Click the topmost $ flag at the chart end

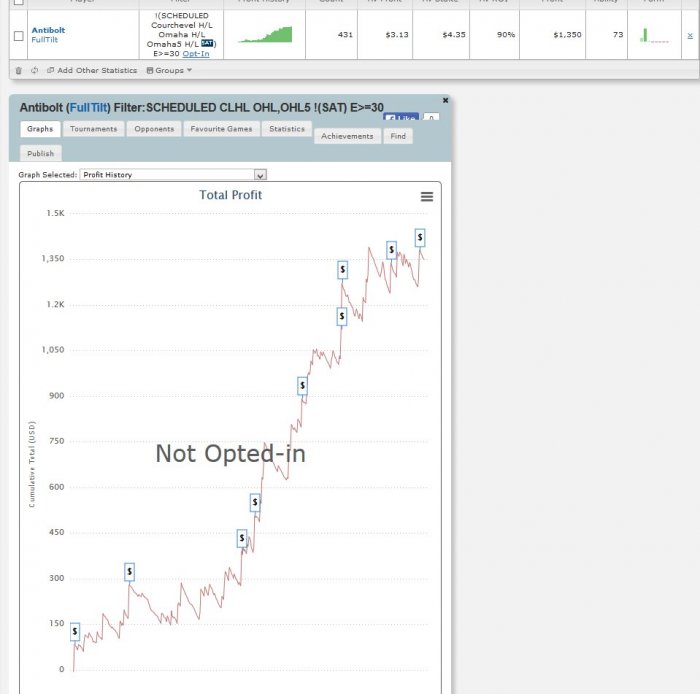click(x=420, y=238)
